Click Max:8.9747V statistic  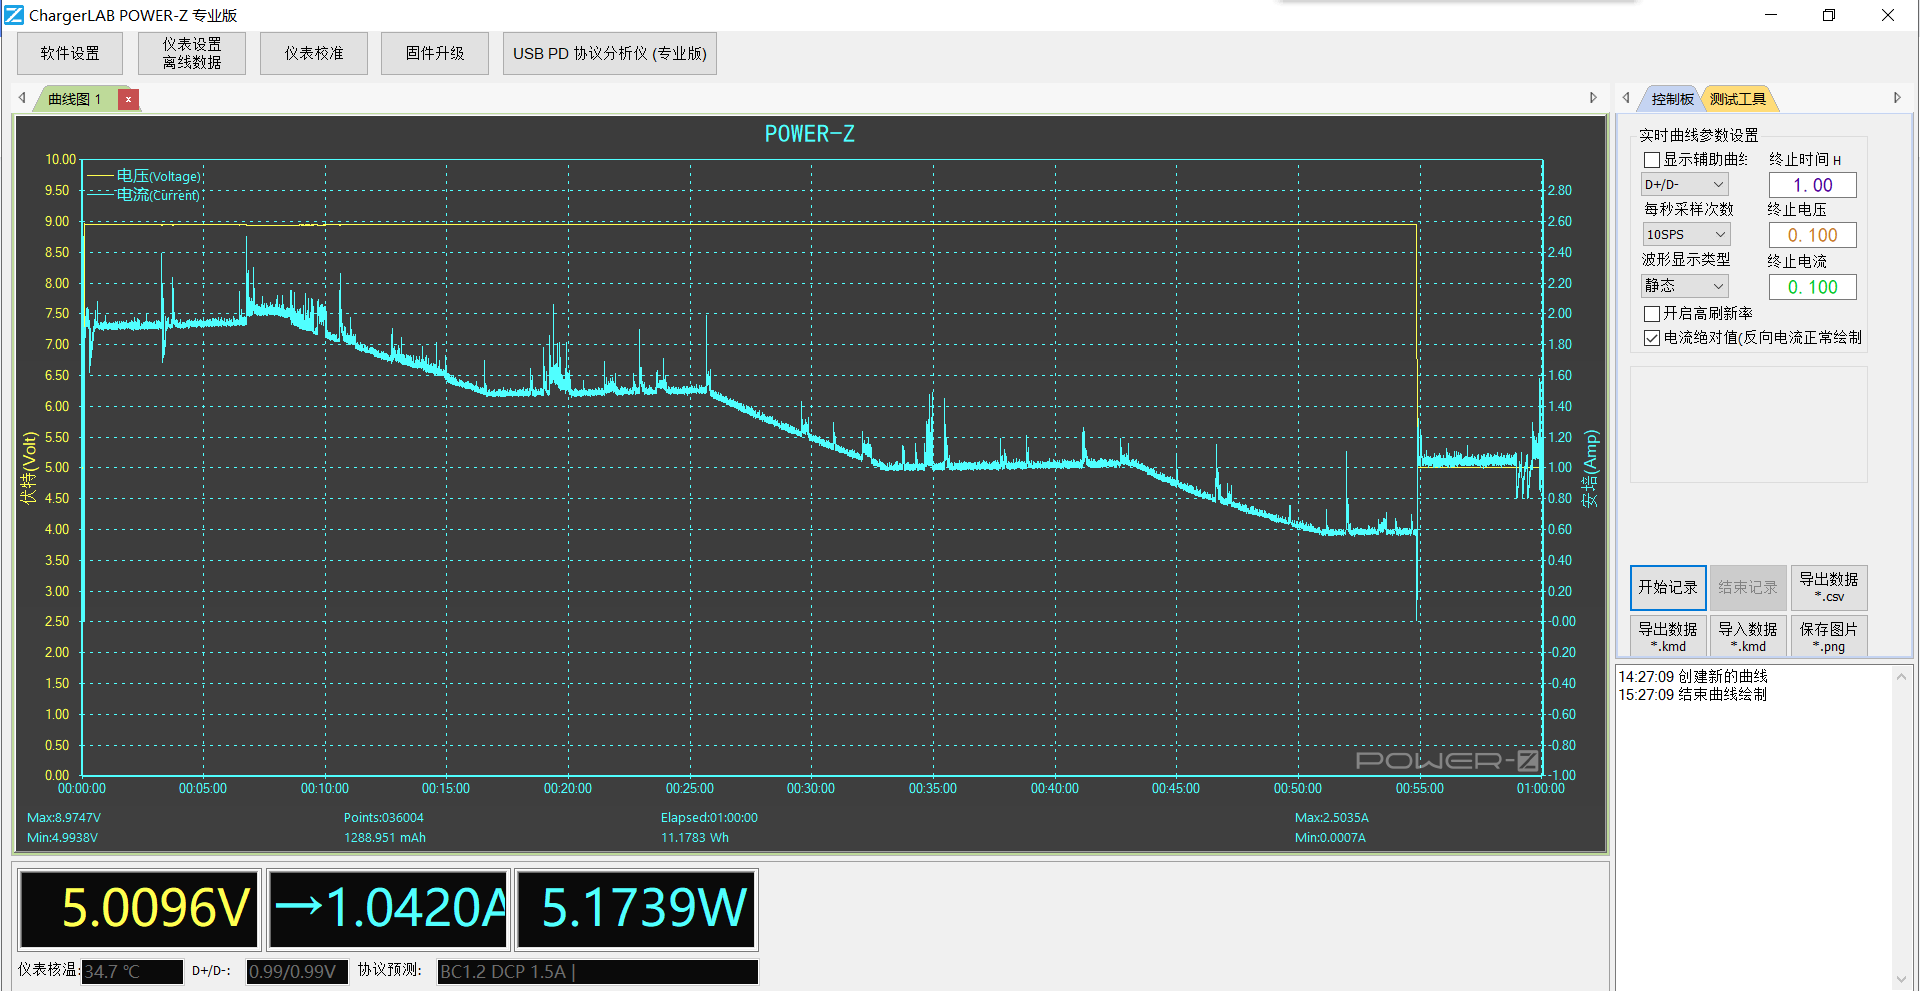[x=63, y=818]
